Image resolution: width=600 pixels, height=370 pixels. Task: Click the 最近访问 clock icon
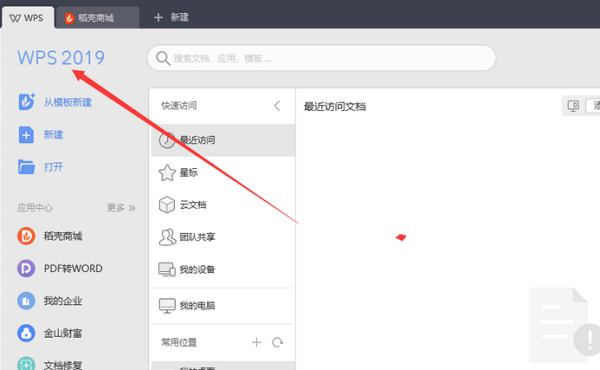167,140
